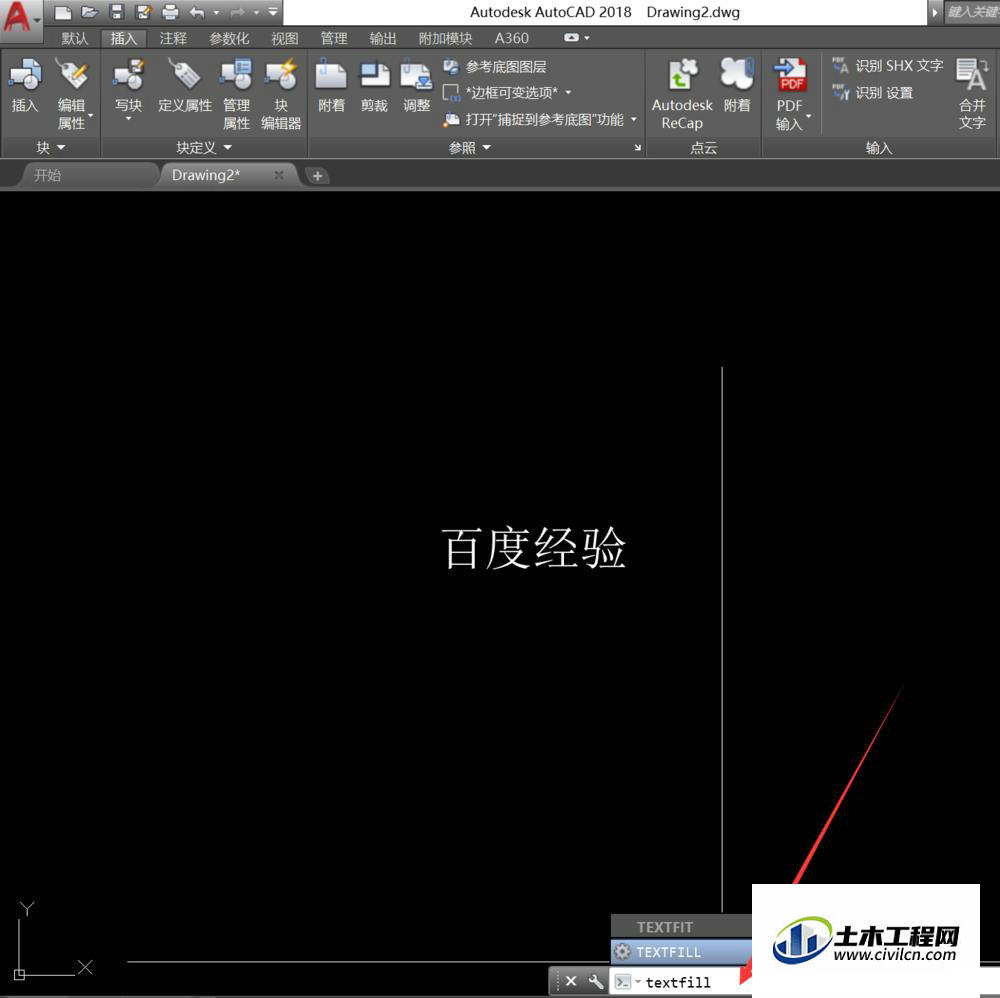This screenshot has width=1000, height=998.
Task: Open the A360 ribbon tab
Action: click(511, 38)
